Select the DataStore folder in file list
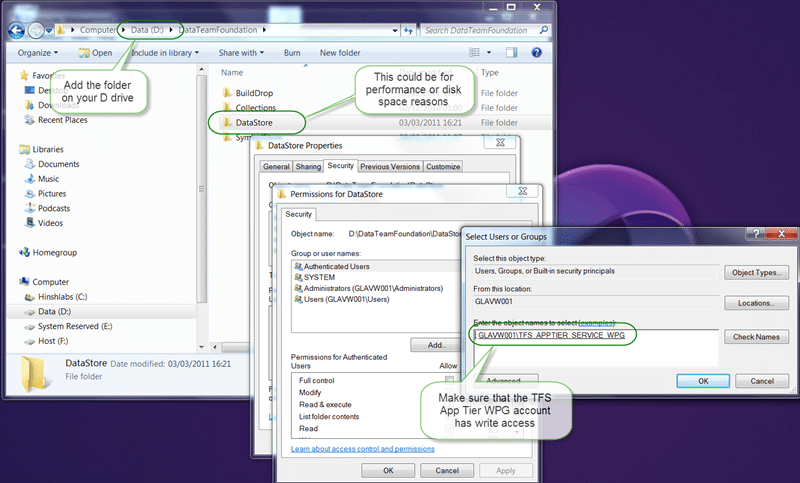Screen dimensions: 800x483 click(x=254, y=122)
